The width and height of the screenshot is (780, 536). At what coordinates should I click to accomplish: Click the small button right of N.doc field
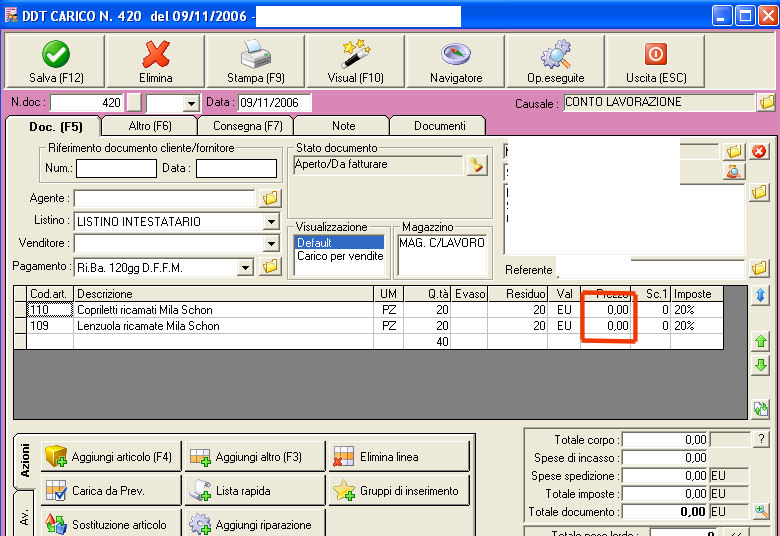tap(134, 103)
